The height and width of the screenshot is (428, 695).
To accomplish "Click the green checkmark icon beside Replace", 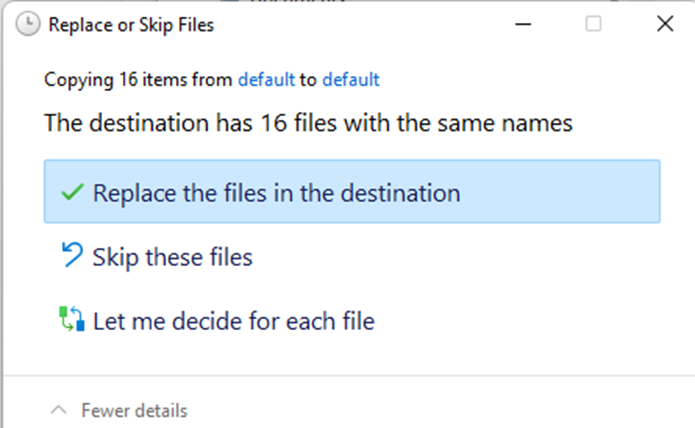I will [72, 192].
